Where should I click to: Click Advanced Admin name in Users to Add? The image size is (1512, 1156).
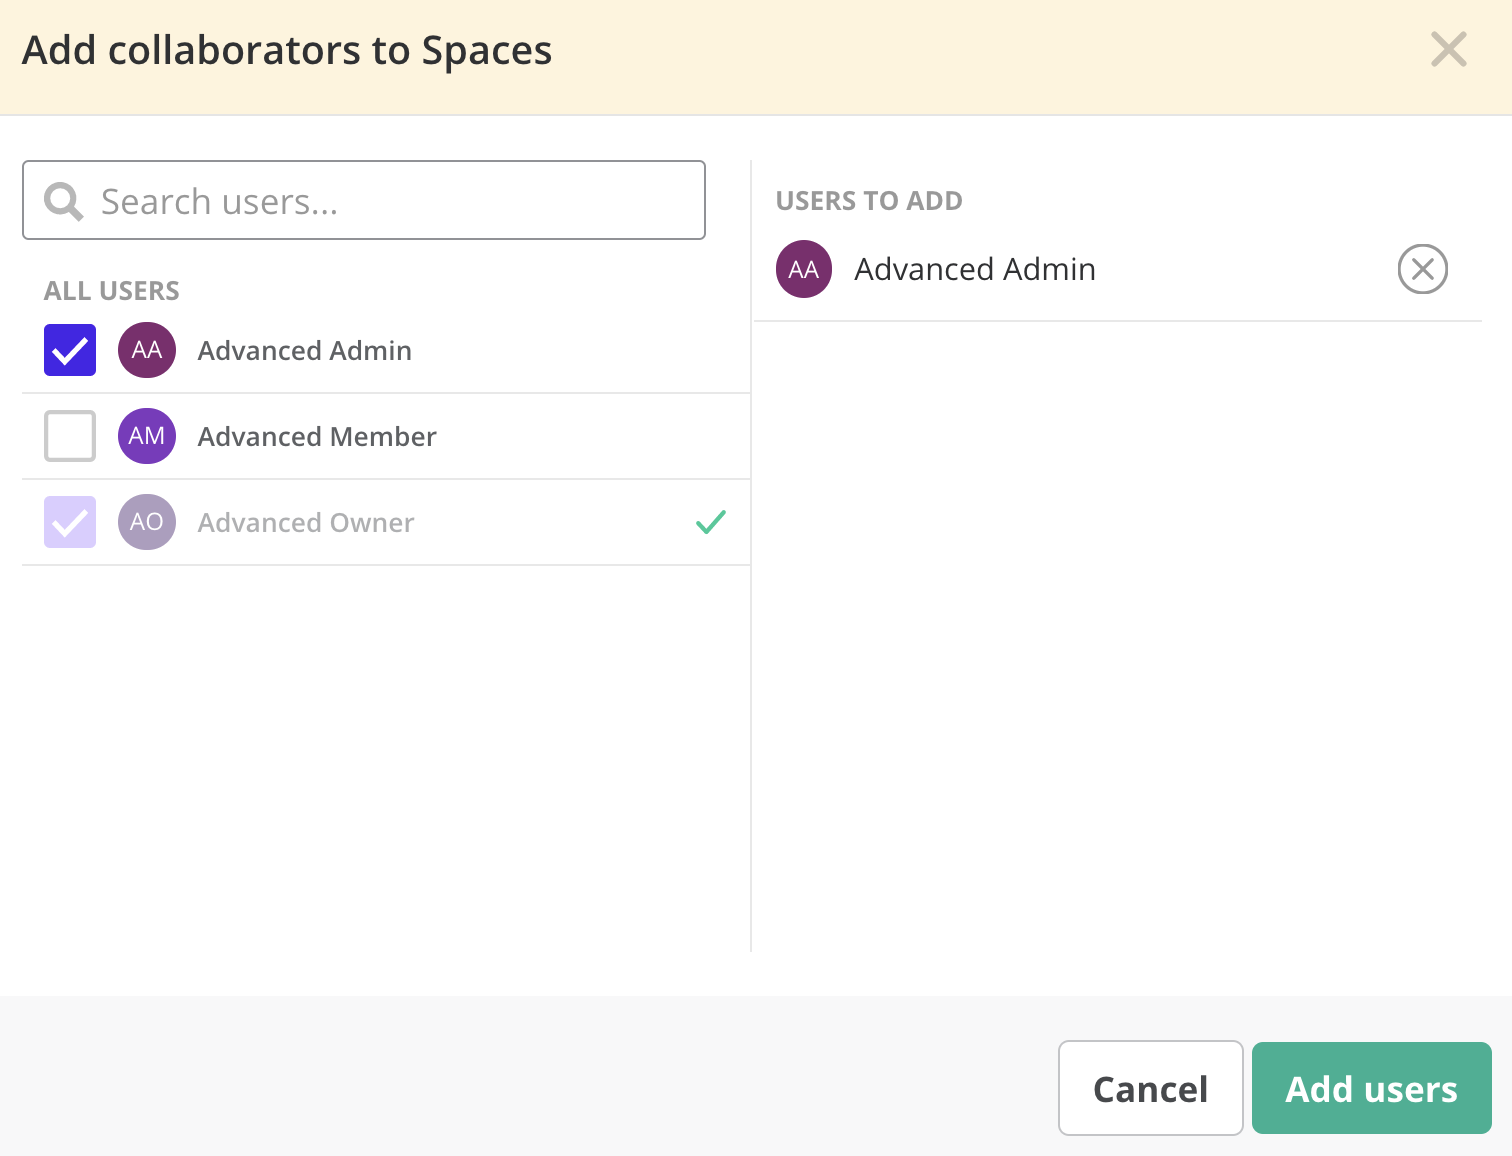[x=975, y=269]
